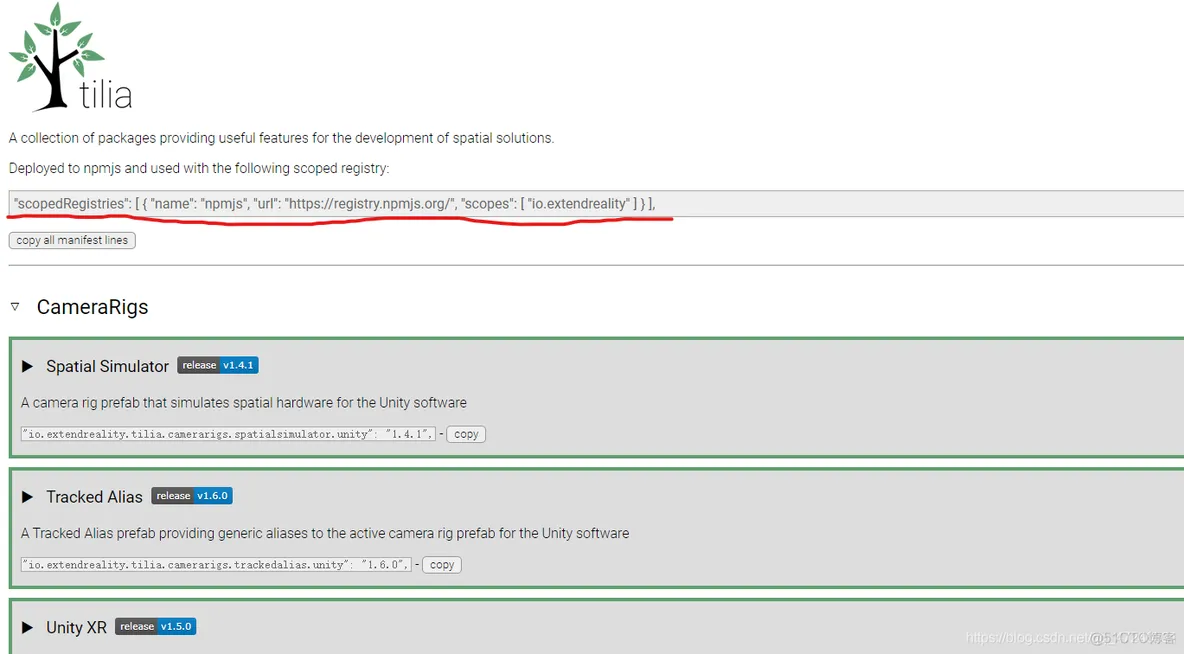
Task: Select the trackedalias.unity manifest line field
Action: click(x=216, y=565)
